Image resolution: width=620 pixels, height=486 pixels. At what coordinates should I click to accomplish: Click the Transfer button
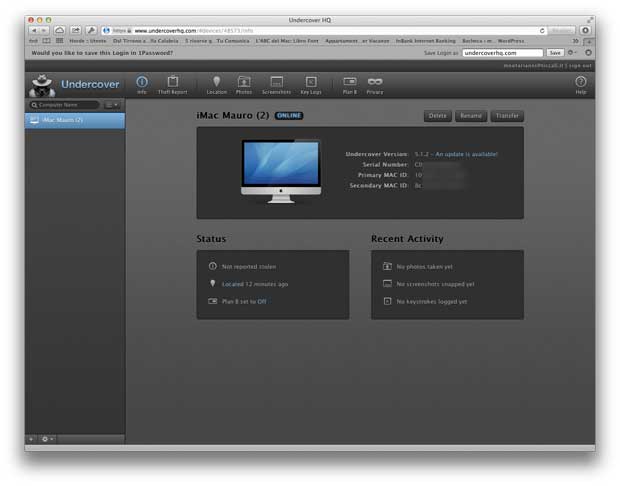coord(507,116)
